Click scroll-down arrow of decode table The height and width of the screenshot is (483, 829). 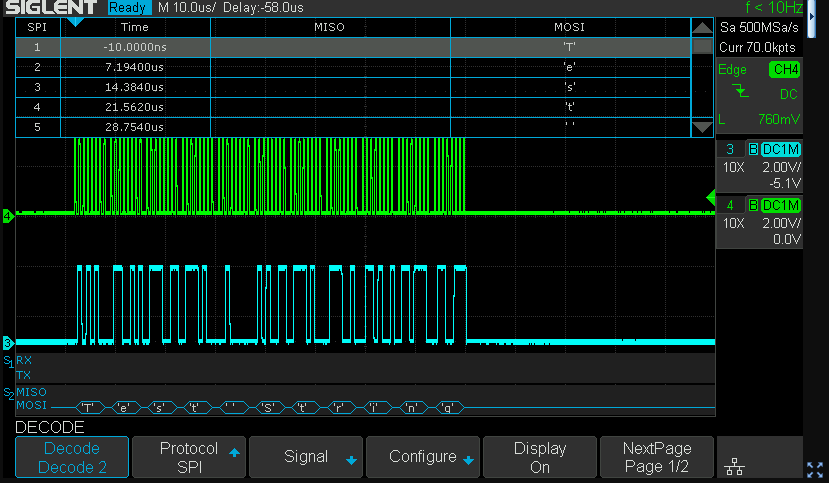703,127
